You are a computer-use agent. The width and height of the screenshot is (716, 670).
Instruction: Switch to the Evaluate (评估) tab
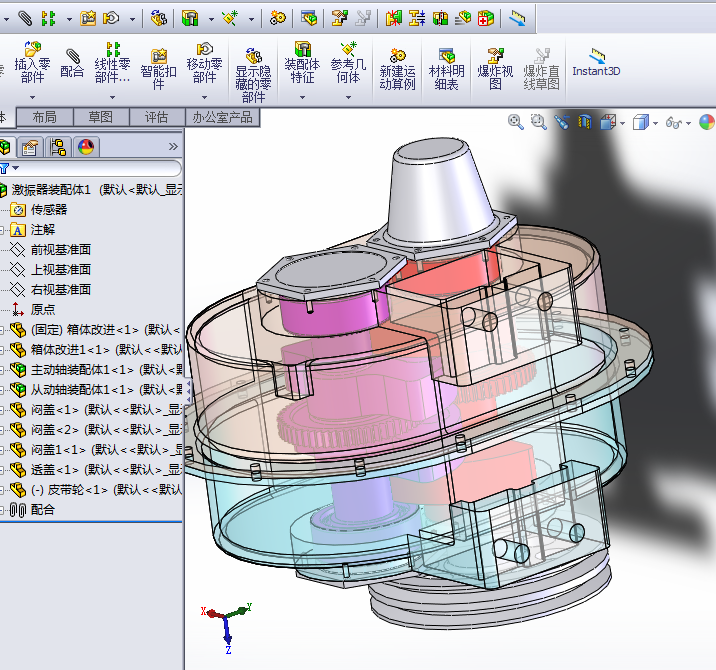(x=157, y=117)
